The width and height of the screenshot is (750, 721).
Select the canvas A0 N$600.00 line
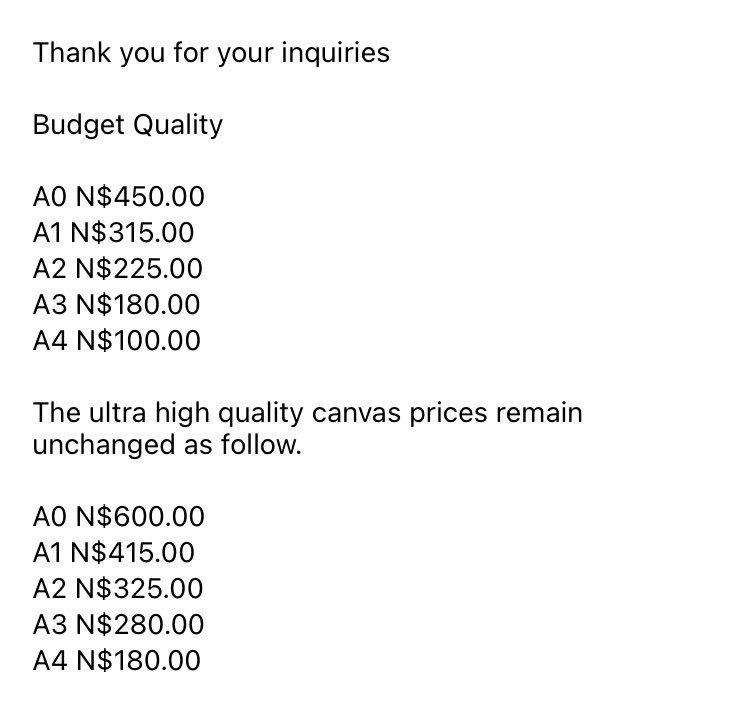(119, 516)
